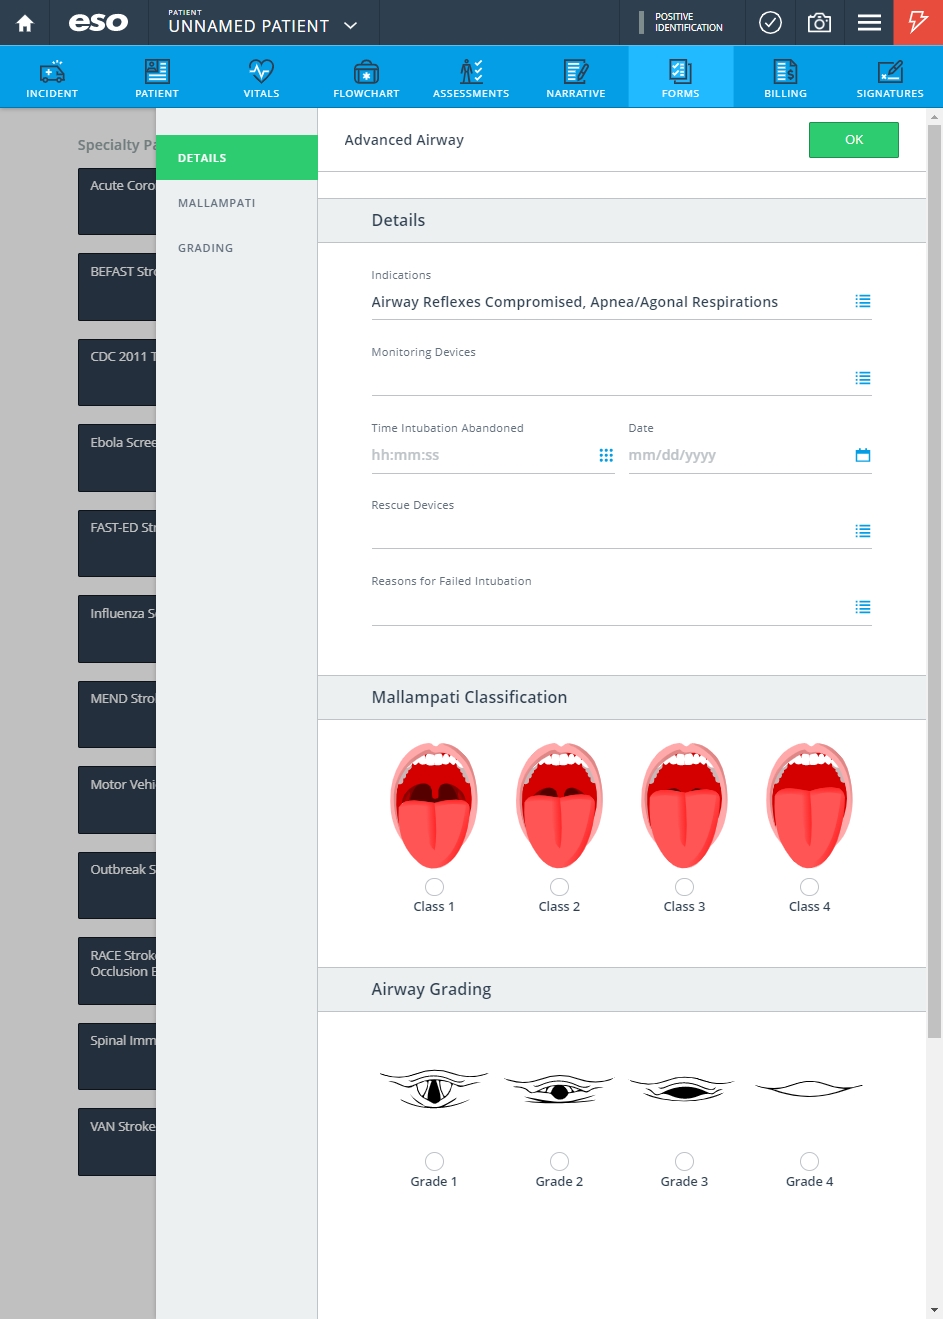Open the Patient tab
This screenshot has width=943, height=1319.
[x=157, y=77]
